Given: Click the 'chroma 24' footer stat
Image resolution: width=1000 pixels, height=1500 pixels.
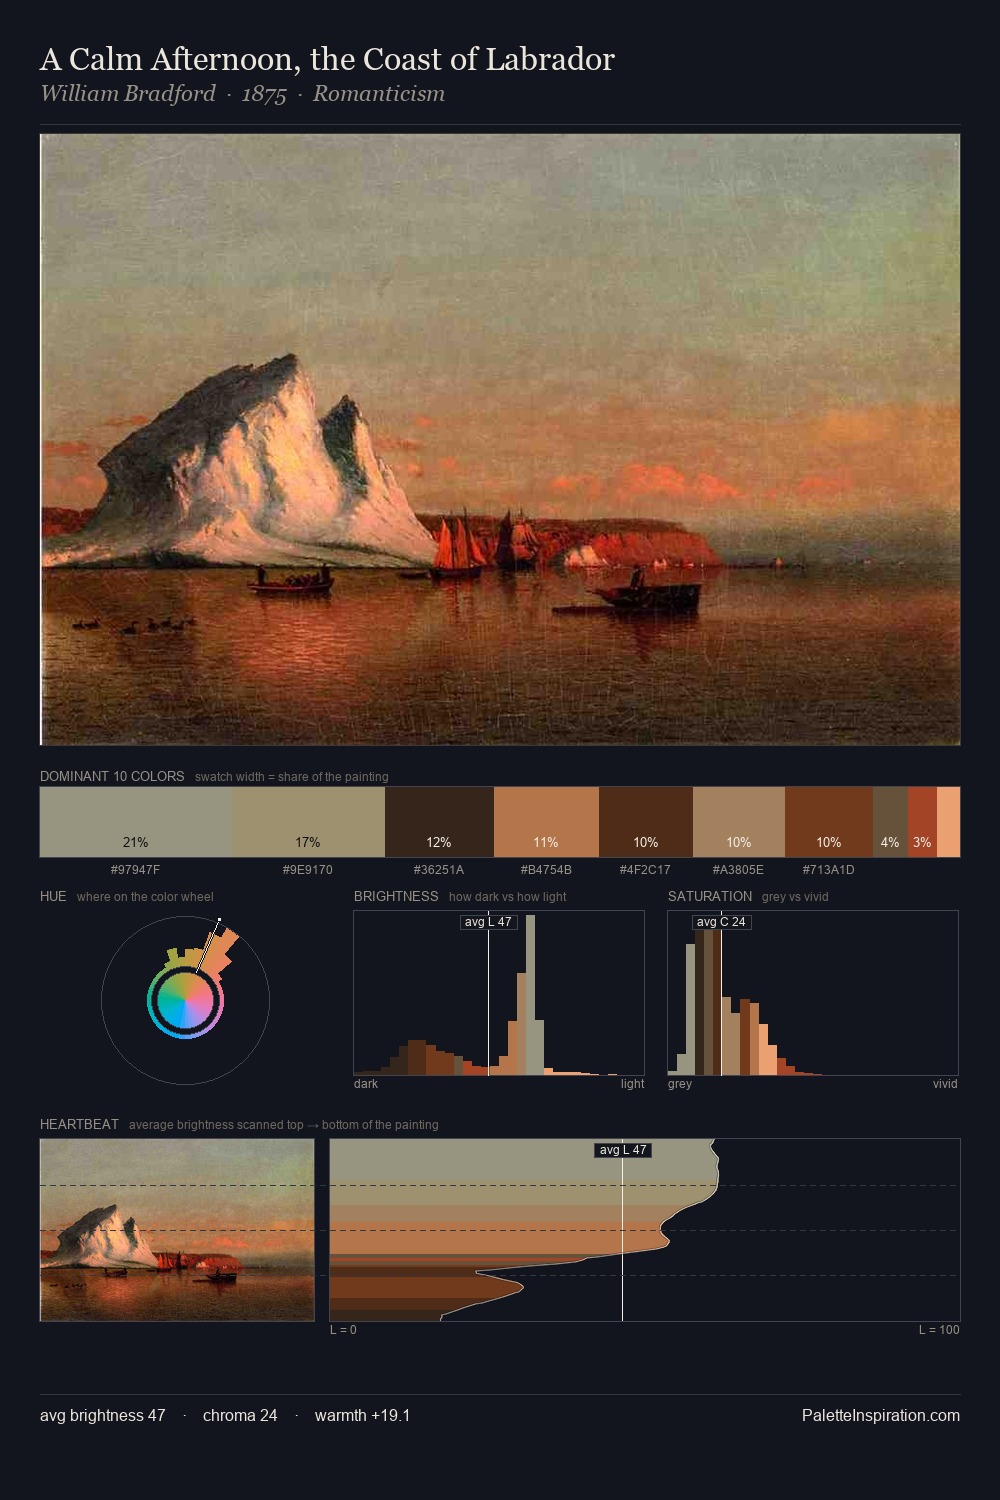Looking at the screenshot, I should pyautogui.click(x=240, y=1415).
